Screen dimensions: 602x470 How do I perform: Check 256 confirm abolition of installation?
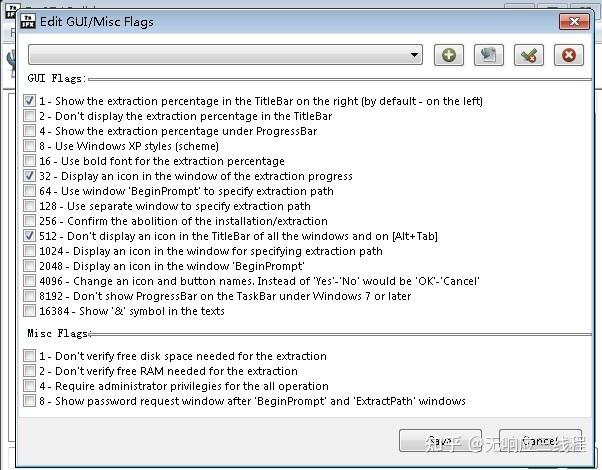tap(29, 221)
